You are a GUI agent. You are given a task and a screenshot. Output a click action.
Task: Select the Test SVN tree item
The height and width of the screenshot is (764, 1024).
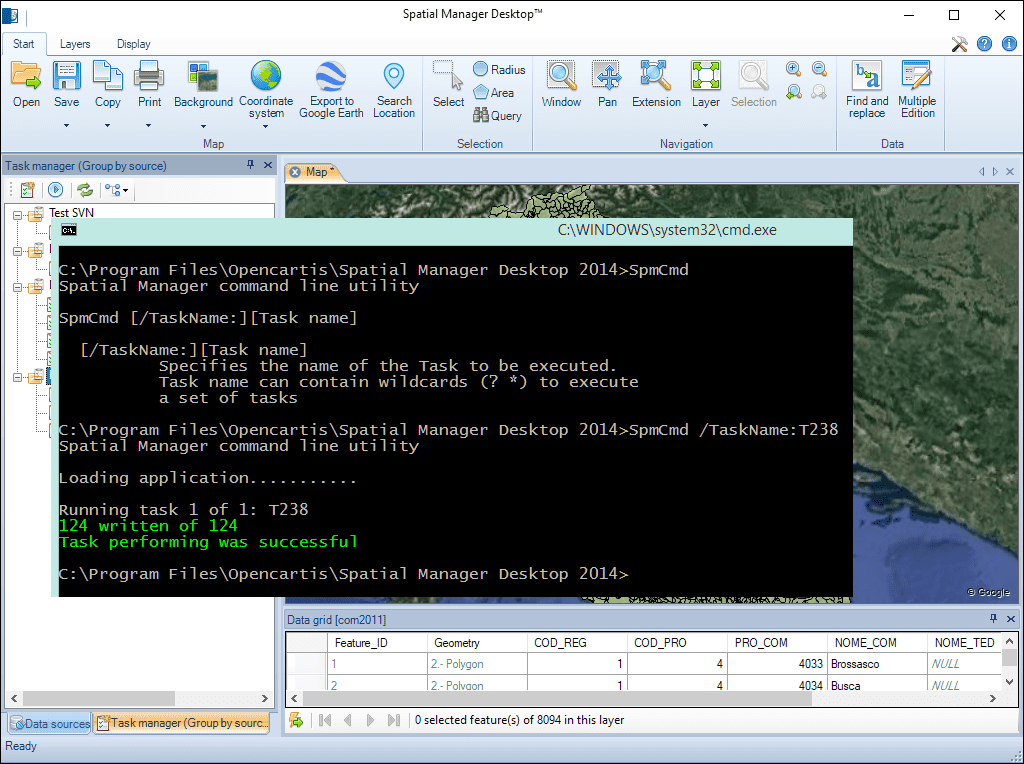71,213
